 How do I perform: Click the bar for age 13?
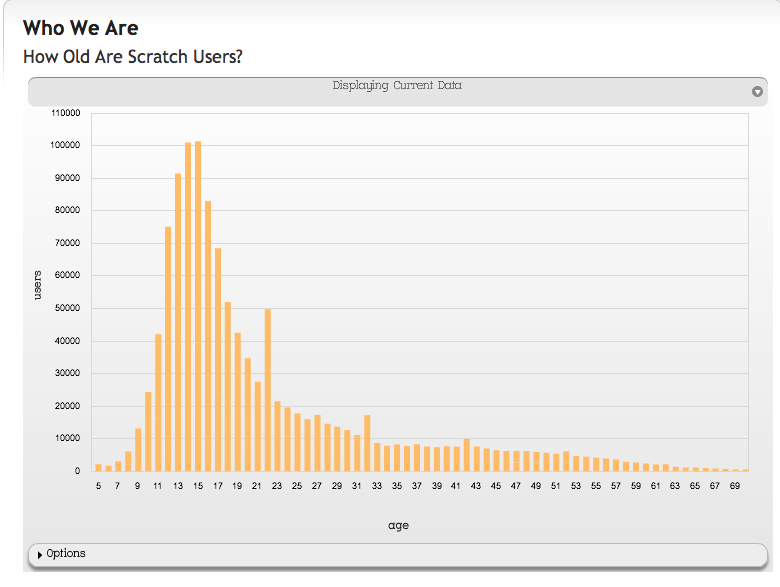pyautogui.click(x=178, y=322)
